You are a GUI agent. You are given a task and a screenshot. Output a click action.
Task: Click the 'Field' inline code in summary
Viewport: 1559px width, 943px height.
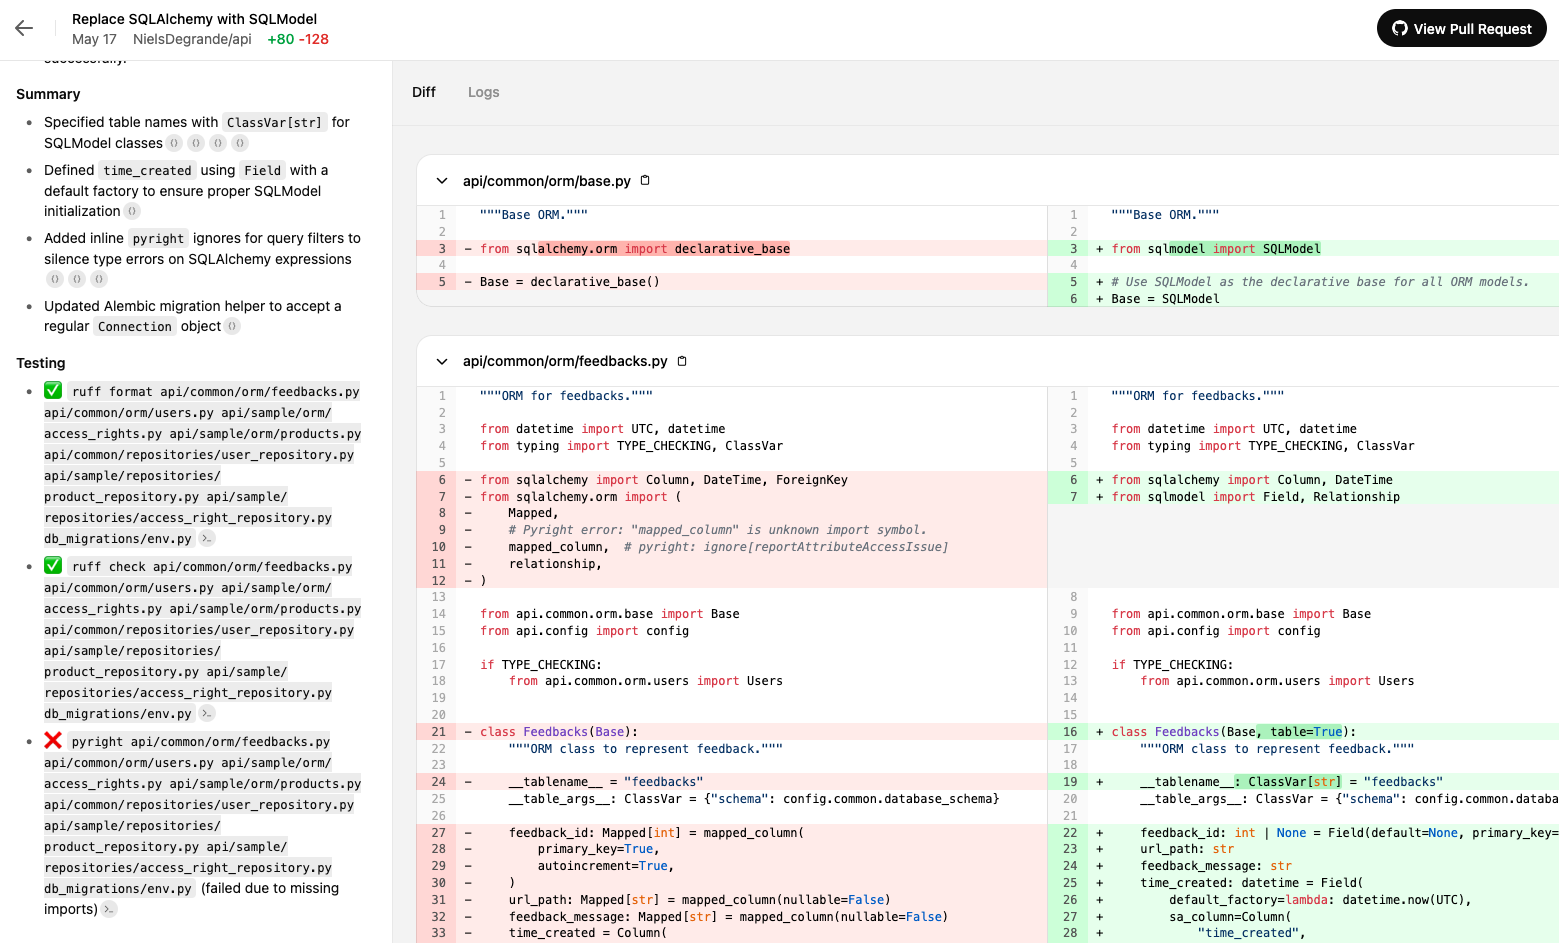263,170
